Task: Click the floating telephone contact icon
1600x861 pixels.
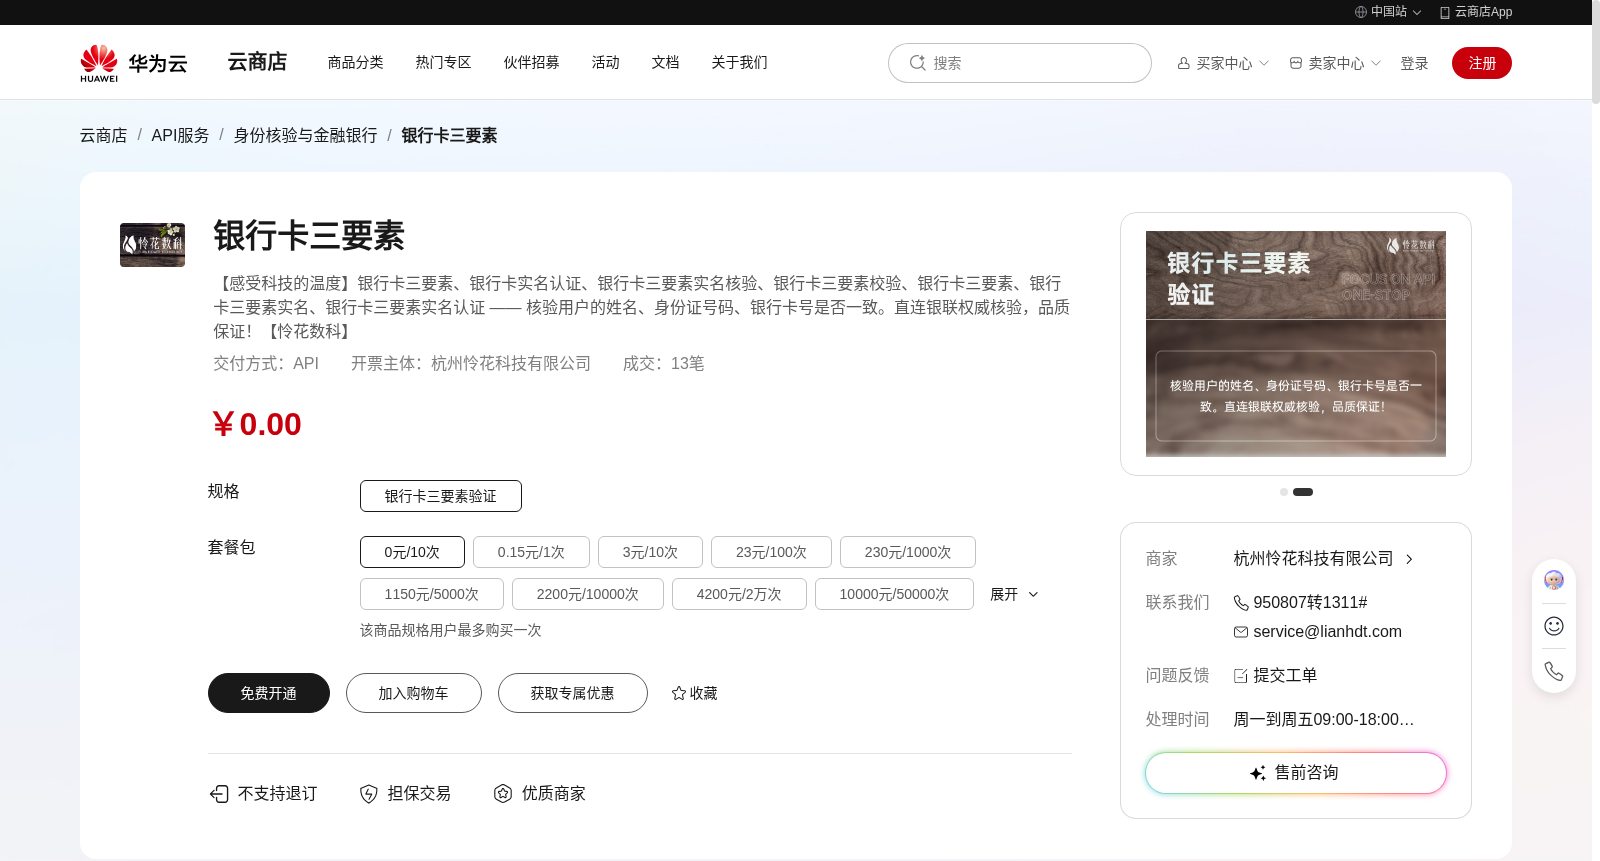Action: [1554, 671]
